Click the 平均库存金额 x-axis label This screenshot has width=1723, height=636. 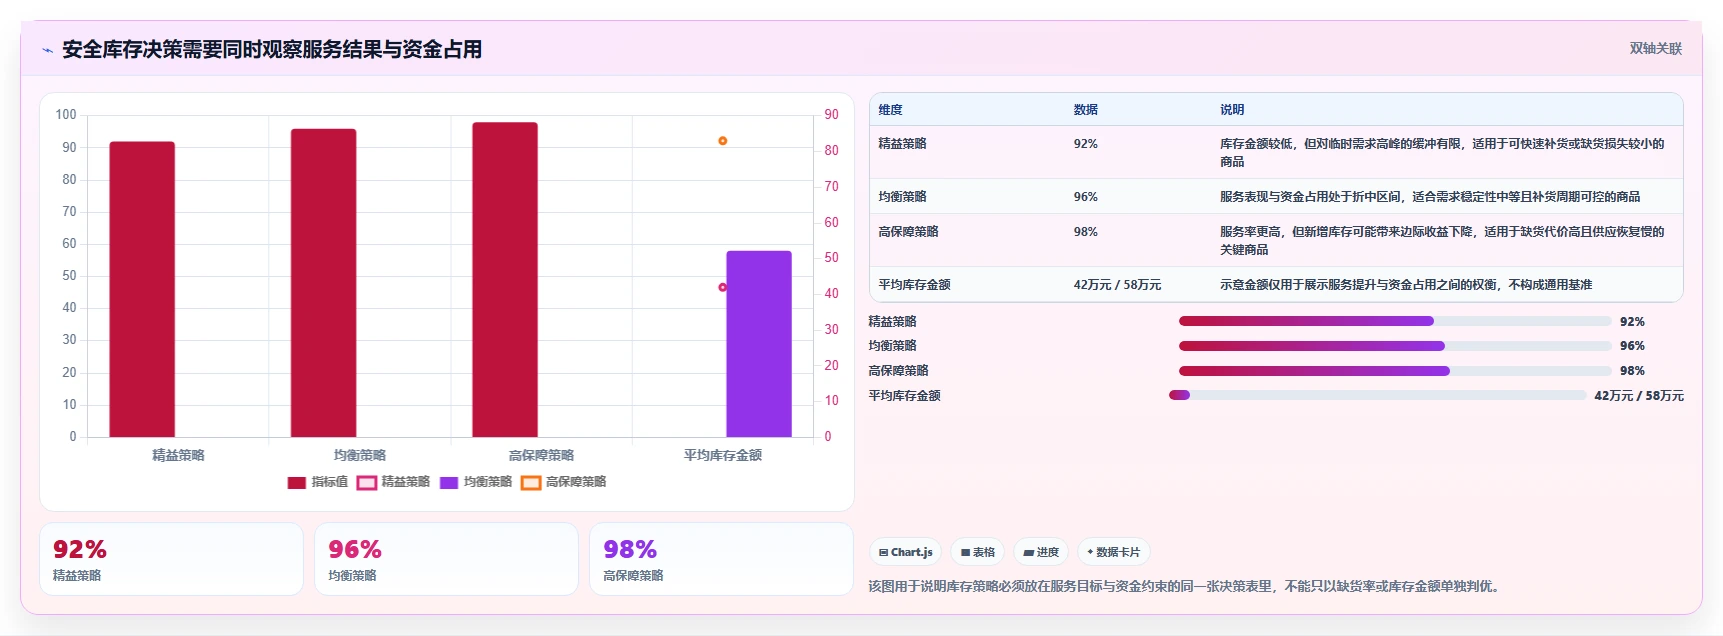coord(722,455)
